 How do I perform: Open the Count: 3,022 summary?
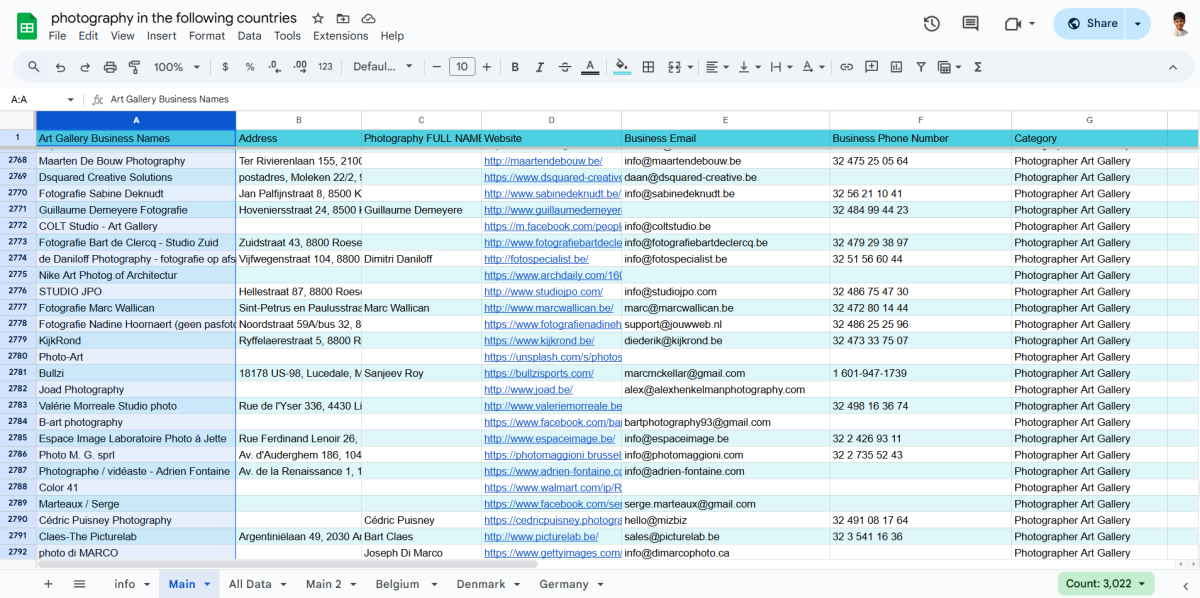(1106, 584)
